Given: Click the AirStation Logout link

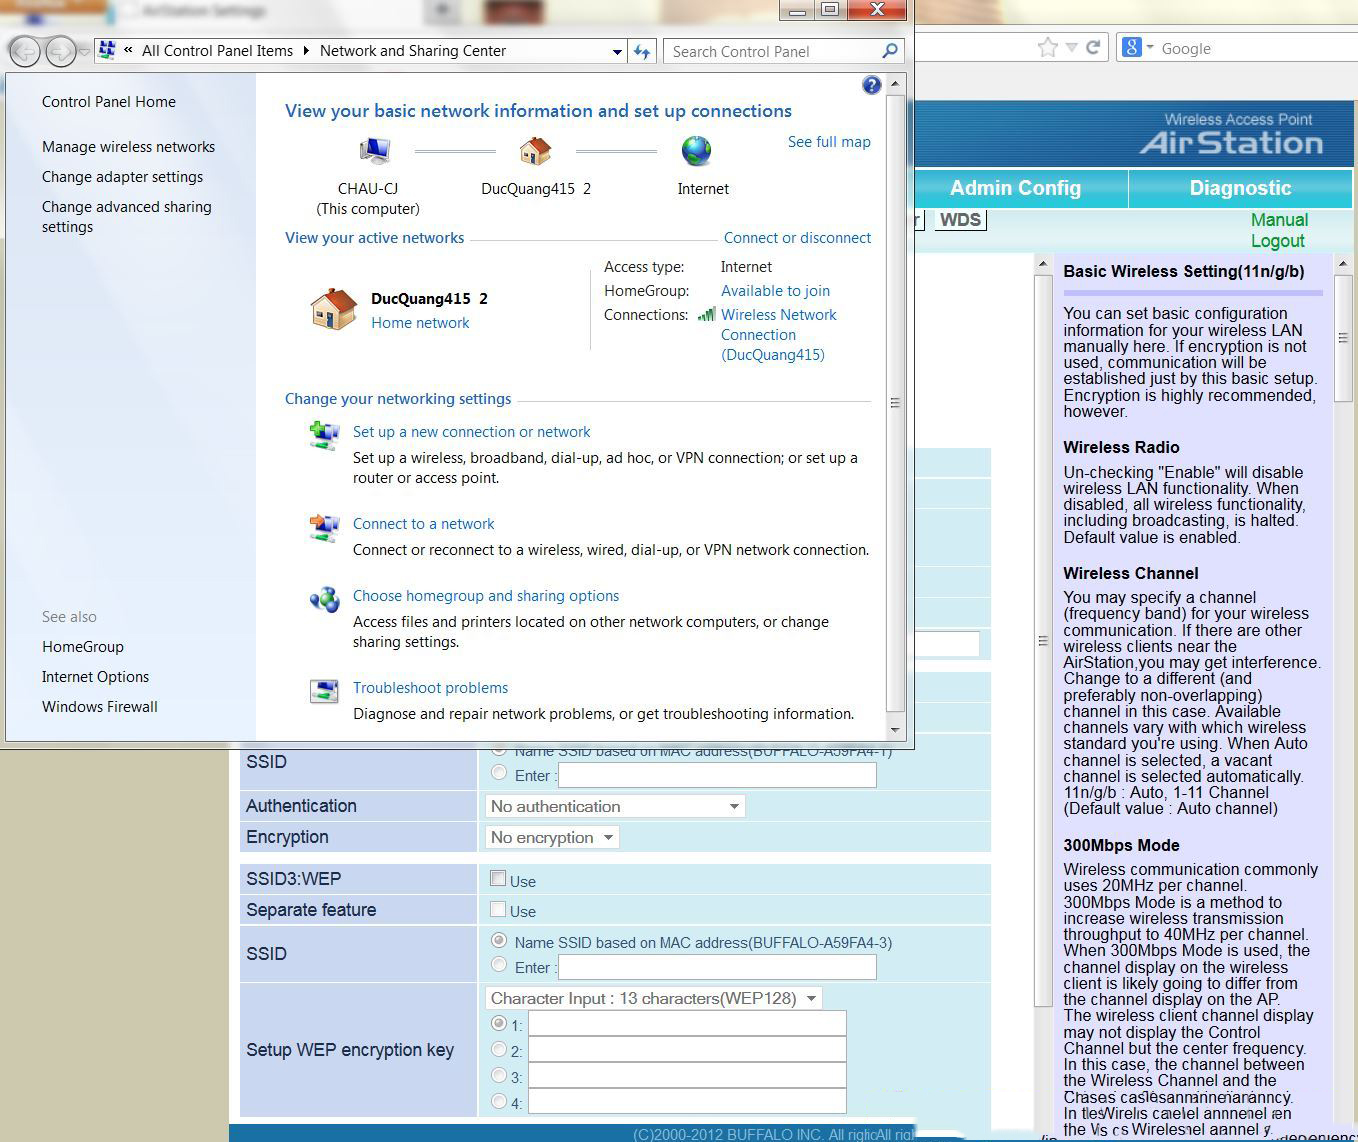Looking at the screenshot, I should [x=1277, y=241].
